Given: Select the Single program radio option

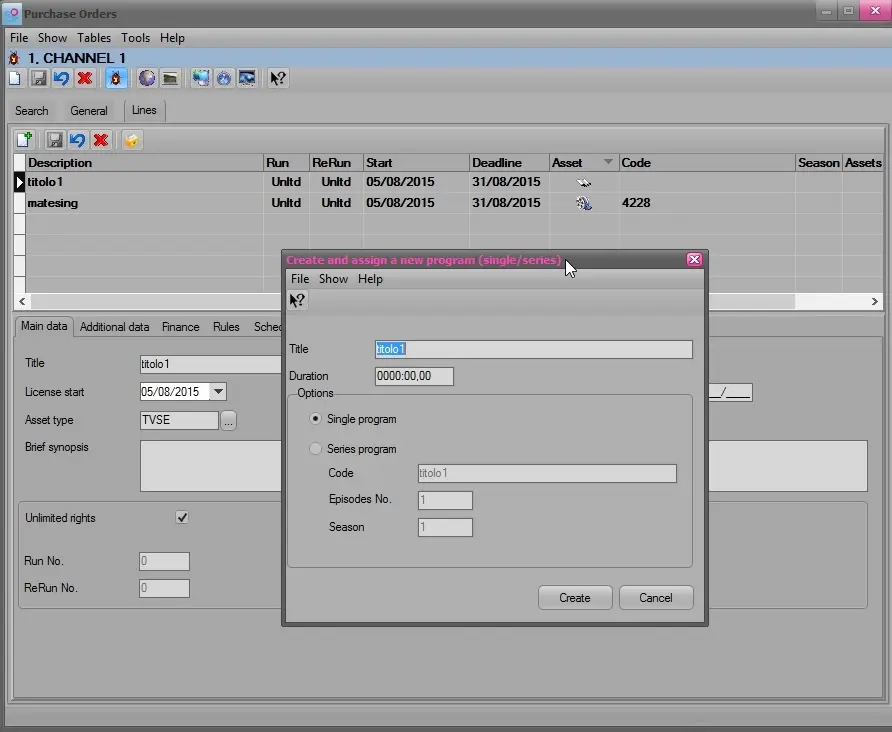Looking at the screenshot, I should [x=316, y=419].
